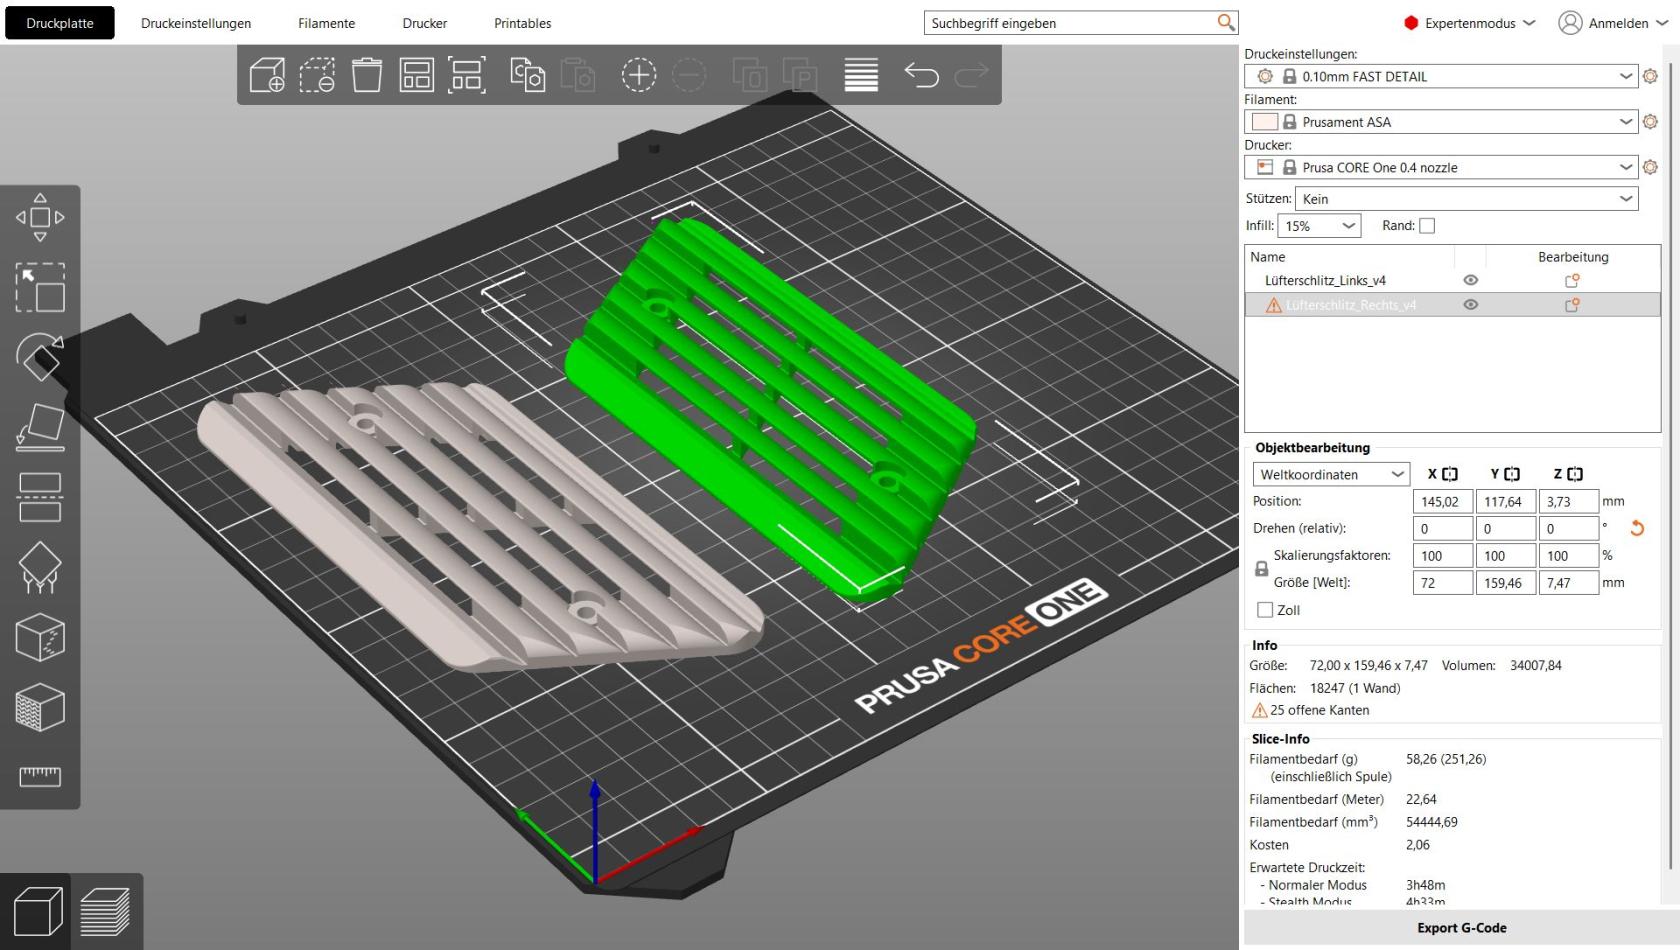Undo the last action
This screenshot has width=1680, height=950.
coord(922,75)
